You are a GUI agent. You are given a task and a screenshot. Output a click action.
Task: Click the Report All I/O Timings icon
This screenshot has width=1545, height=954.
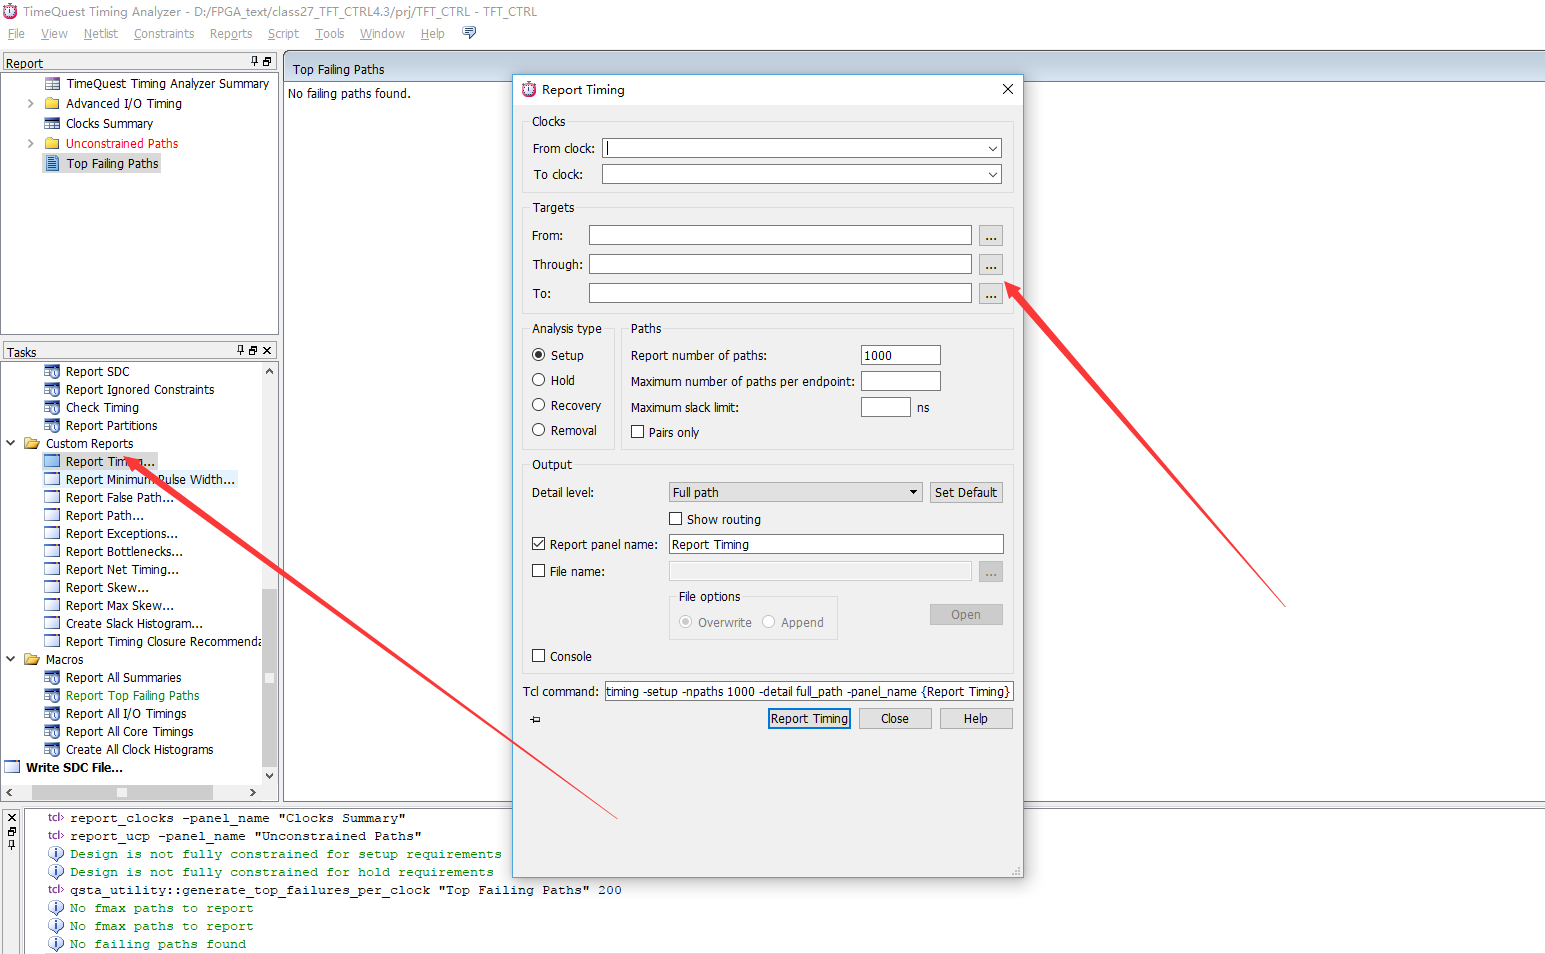pos(52,713)
